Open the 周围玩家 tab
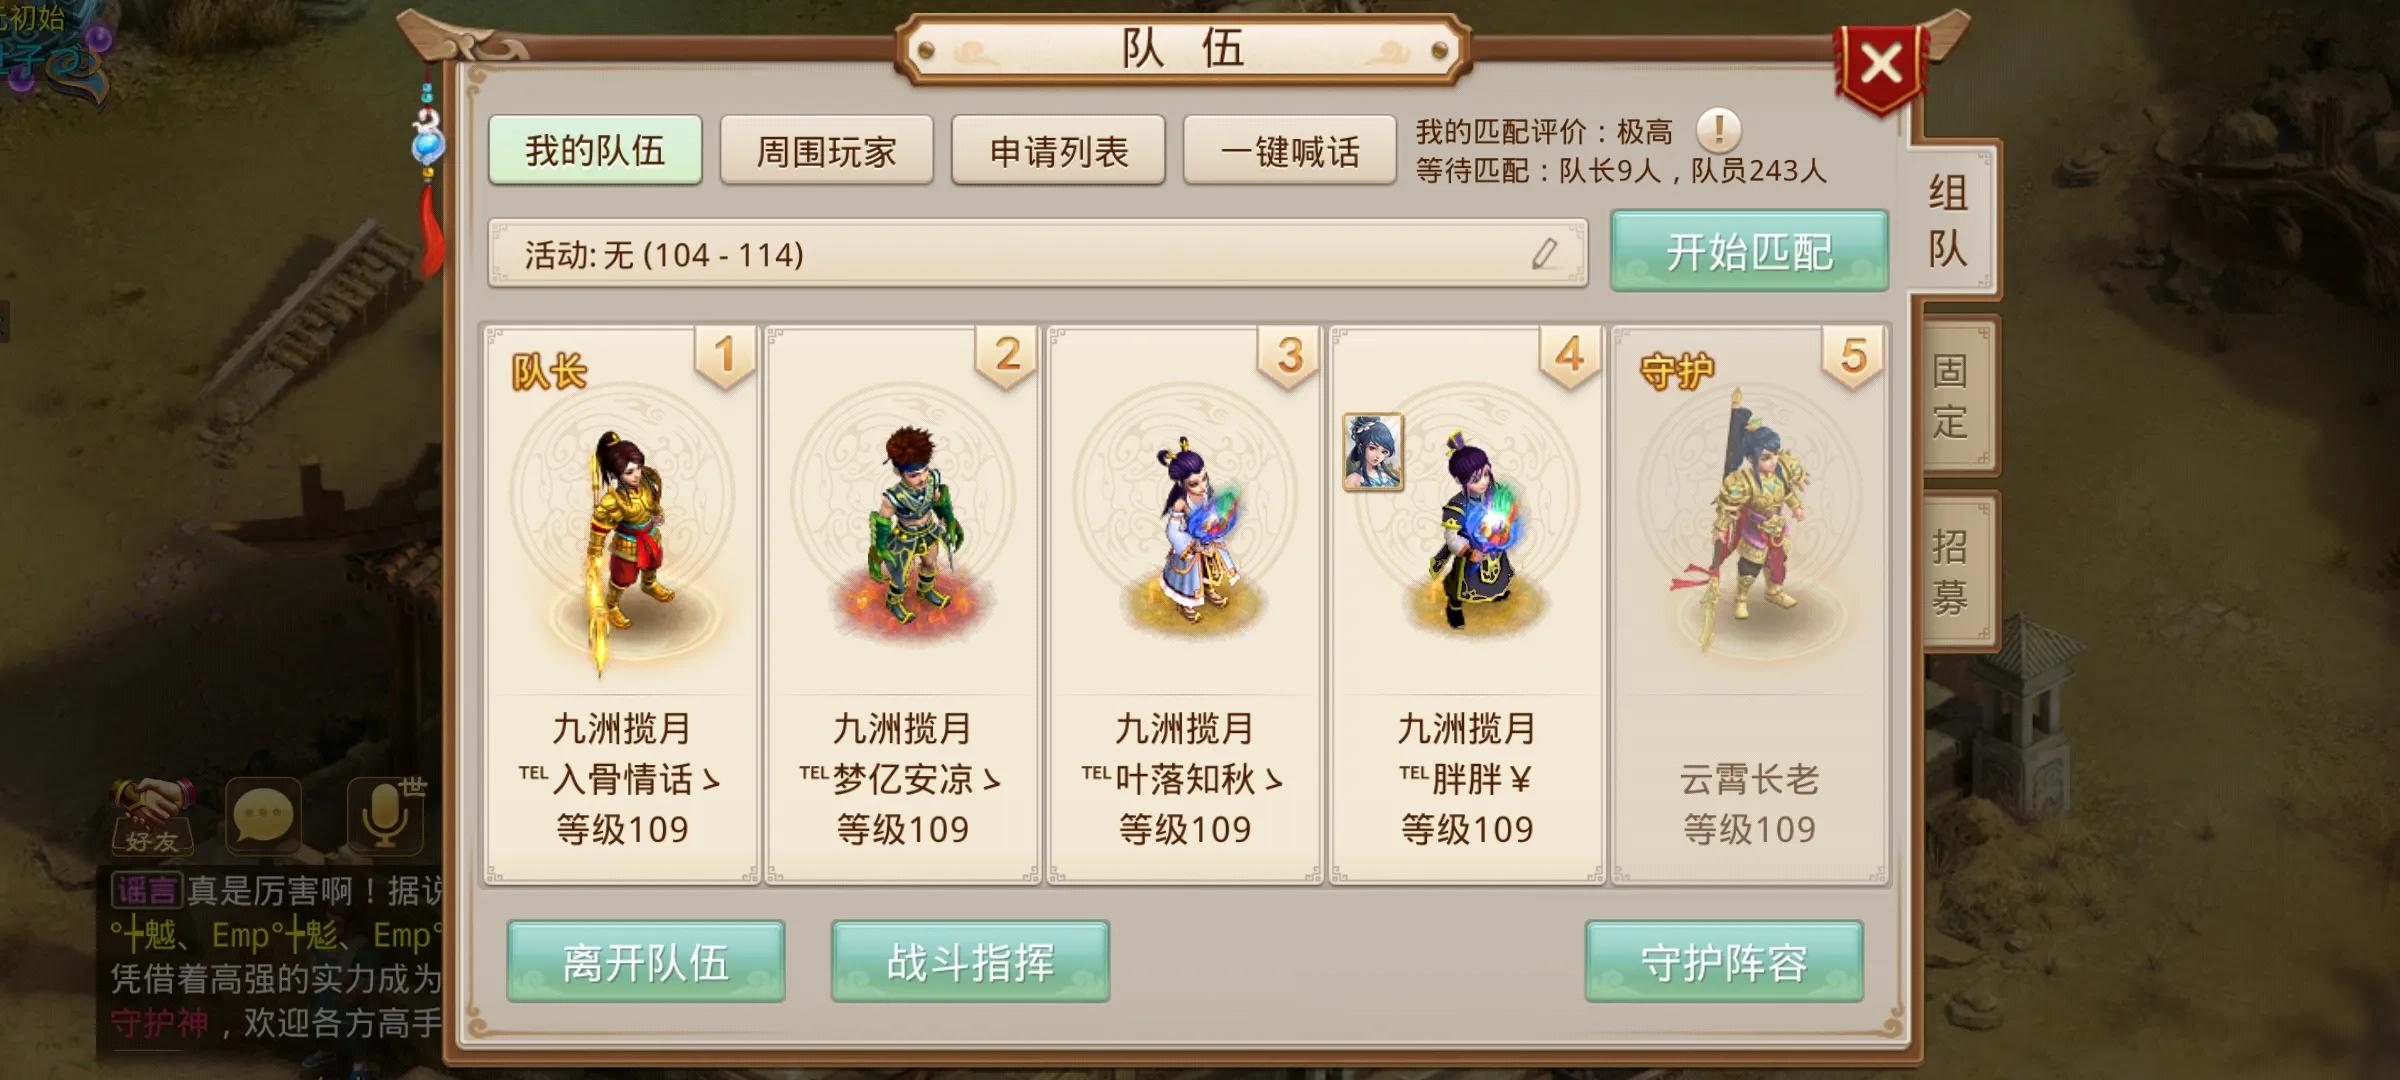This screenshot has height=1080, width=2400. pyautogui.click(x=826, y=150)
